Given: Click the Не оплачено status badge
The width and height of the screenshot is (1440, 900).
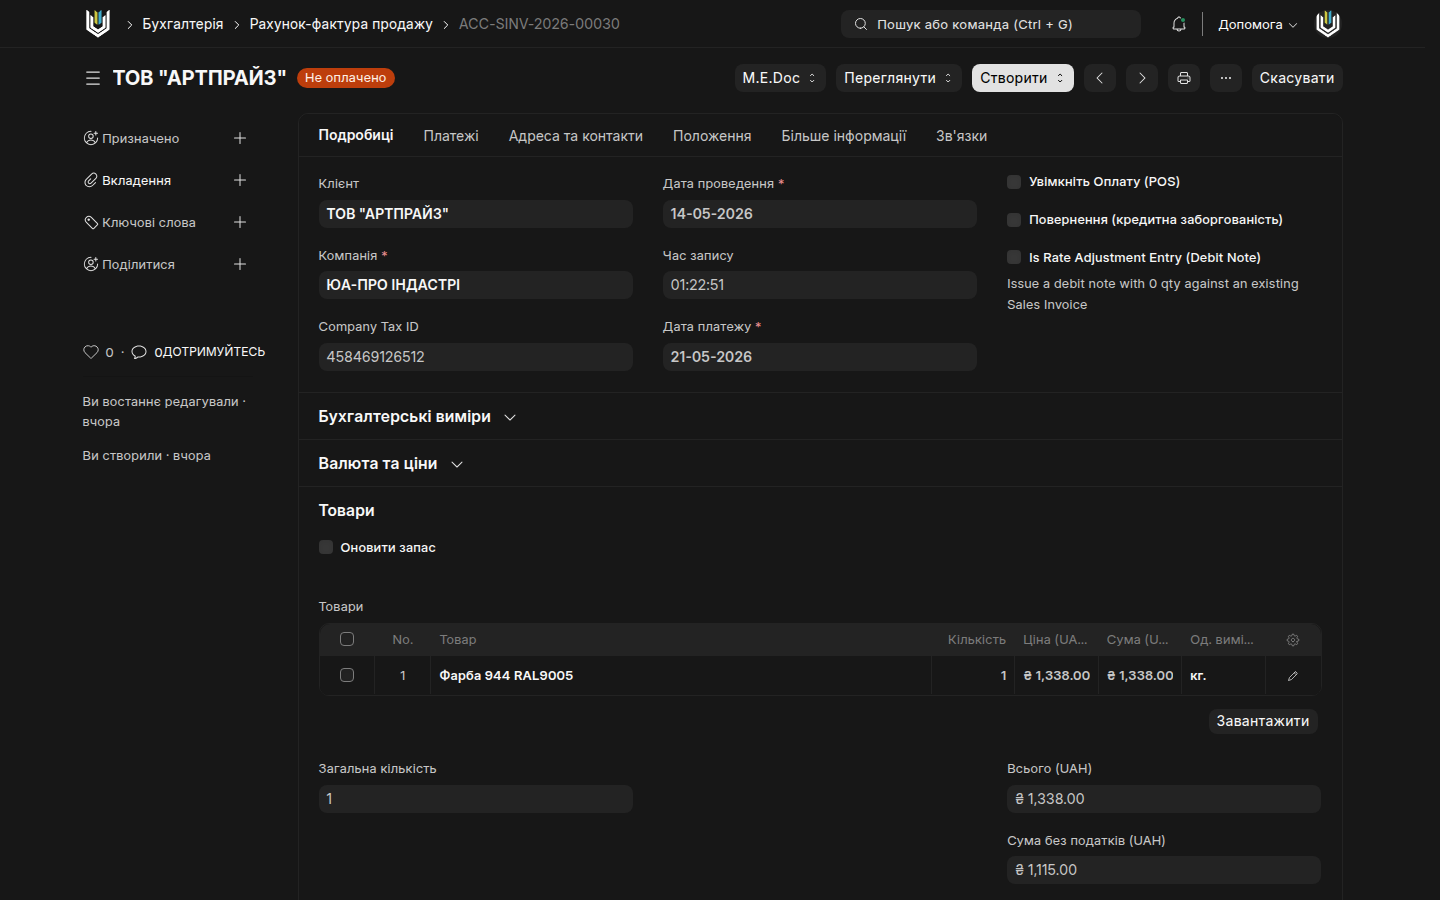Looking at the screenshot, I should 346,78.
